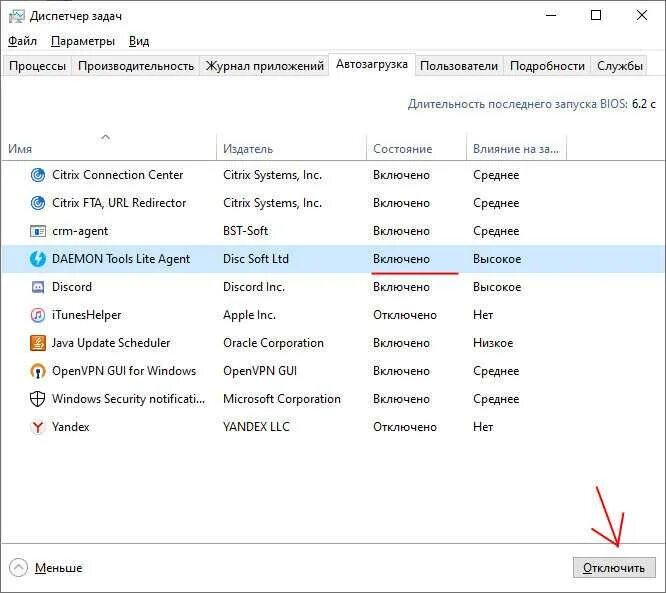Switch to the Пользователи tab
The width and height of the screenshot is (666, 593).
pos(459,66)
